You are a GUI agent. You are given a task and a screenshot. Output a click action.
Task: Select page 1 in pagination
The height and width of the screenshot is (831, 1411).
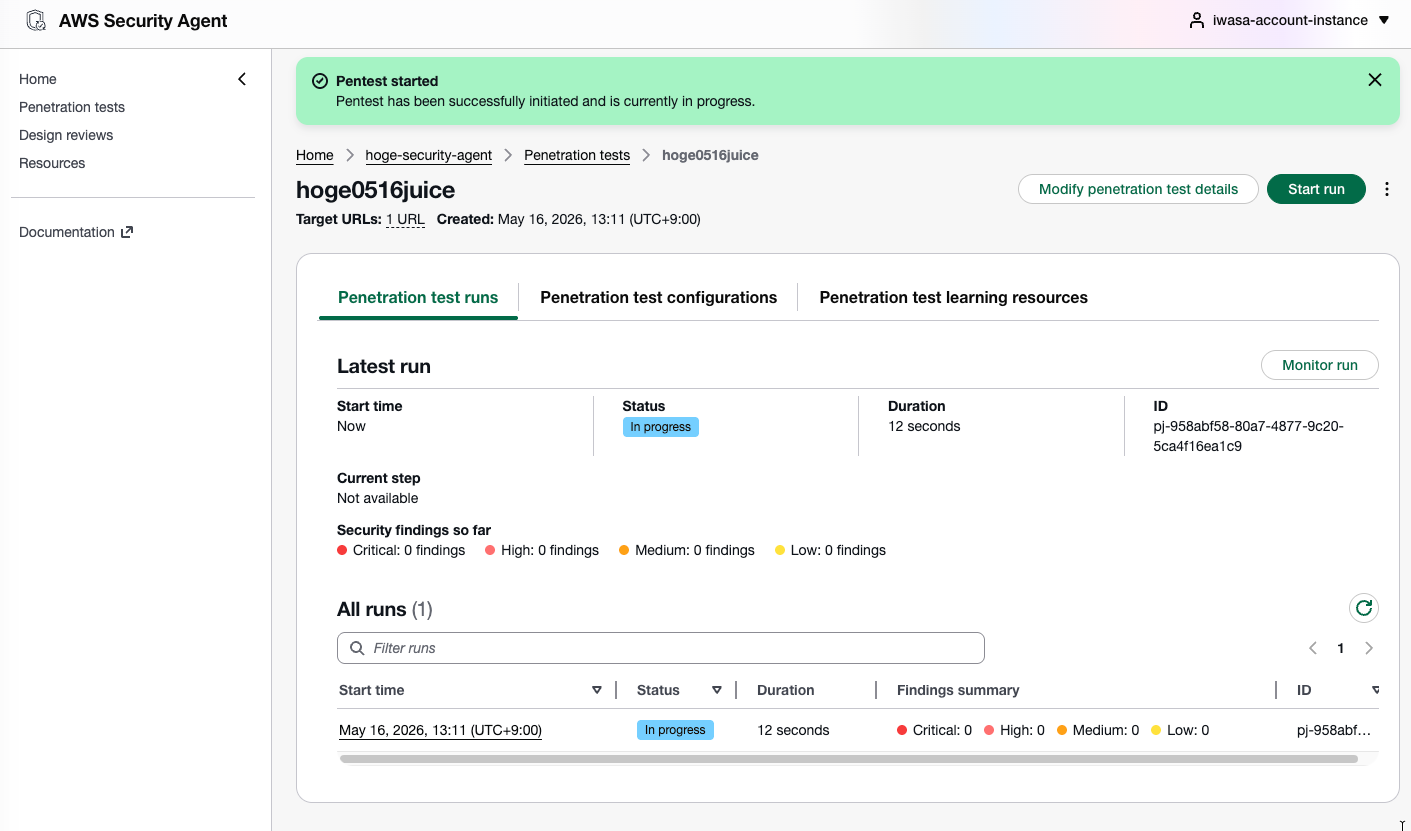coord(1341,648)
